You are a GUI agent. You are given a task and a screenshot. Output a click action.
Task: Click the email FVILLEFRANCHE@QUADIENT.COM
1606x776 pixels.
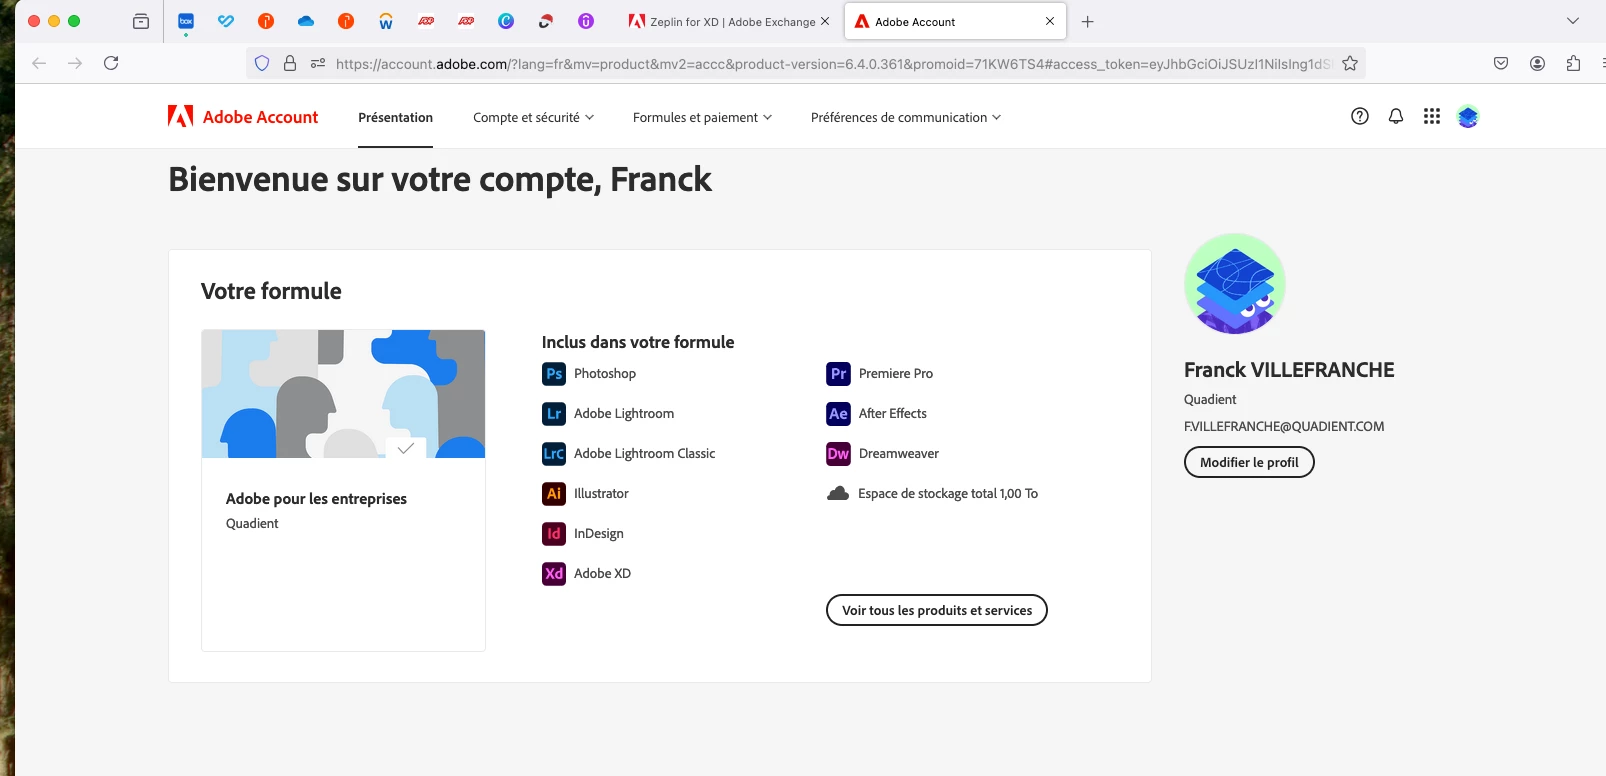tap(1284, 426)
